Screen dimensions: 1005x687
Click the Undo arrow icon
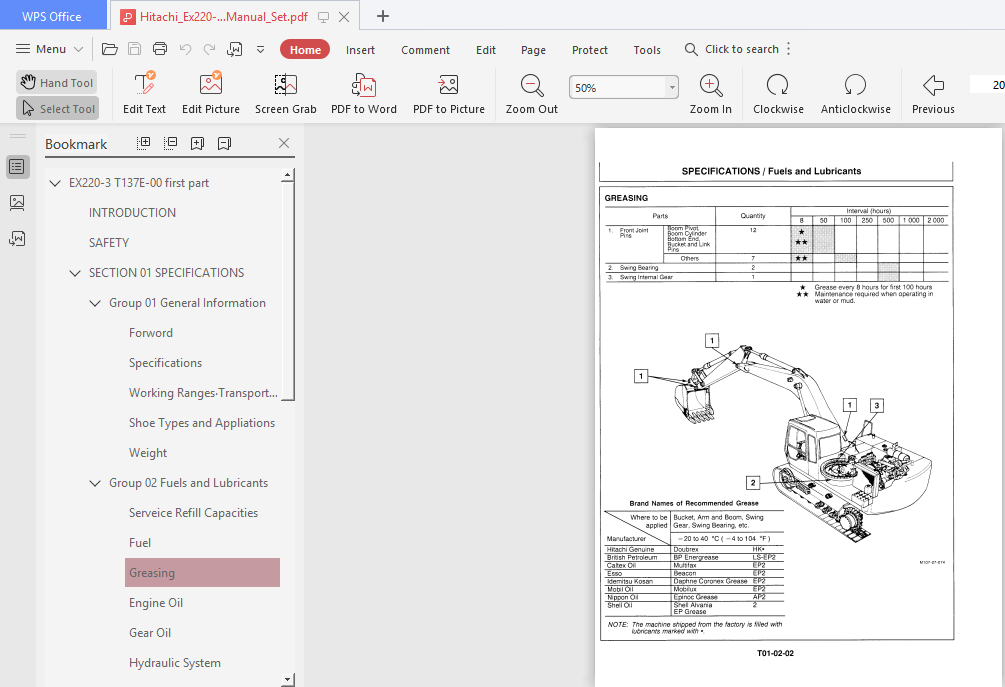click(185, 49)
